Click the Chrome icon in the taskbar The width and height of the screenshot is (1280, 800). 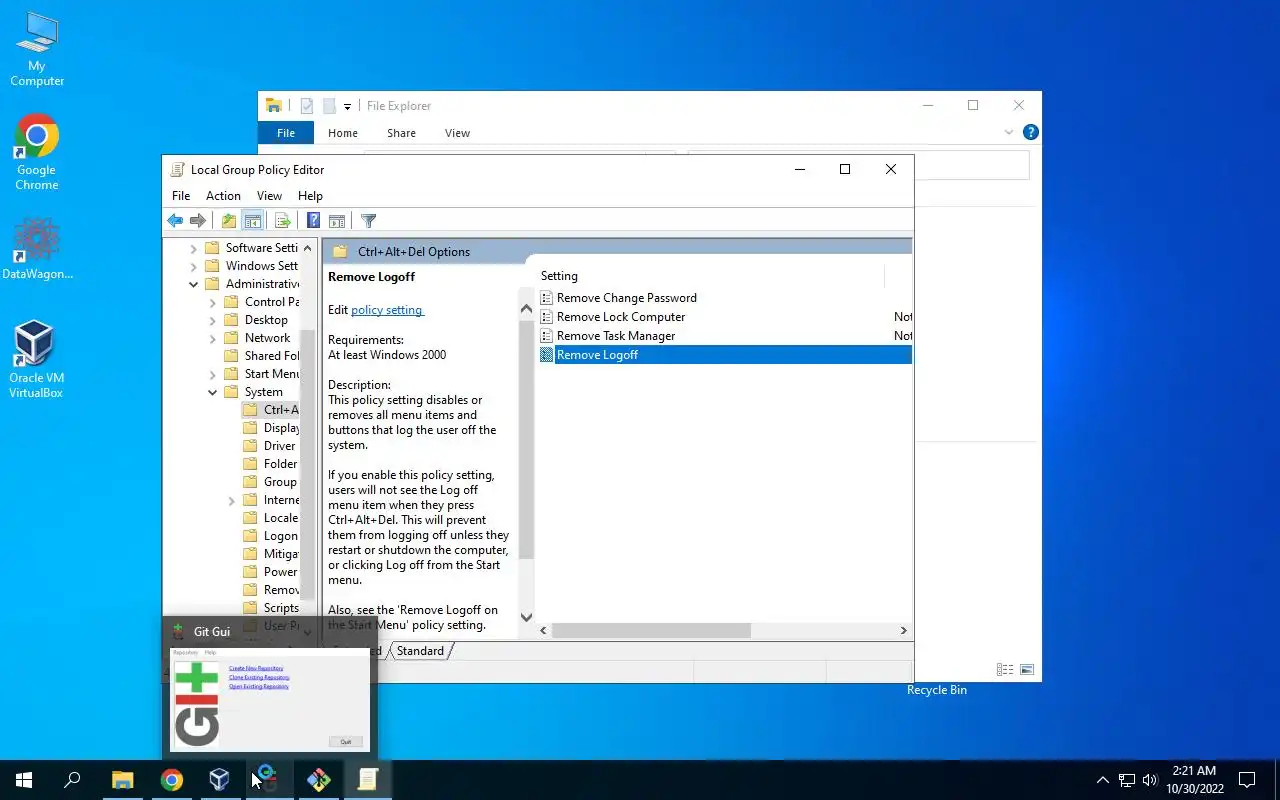172,780
